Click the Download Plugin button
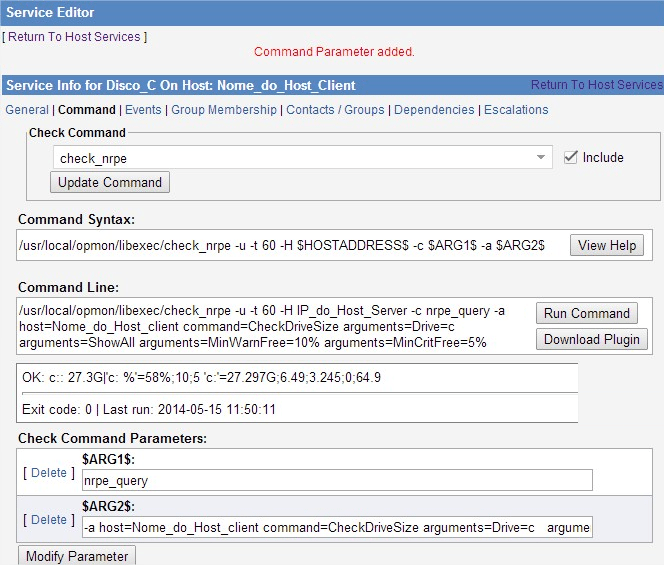 592,339
